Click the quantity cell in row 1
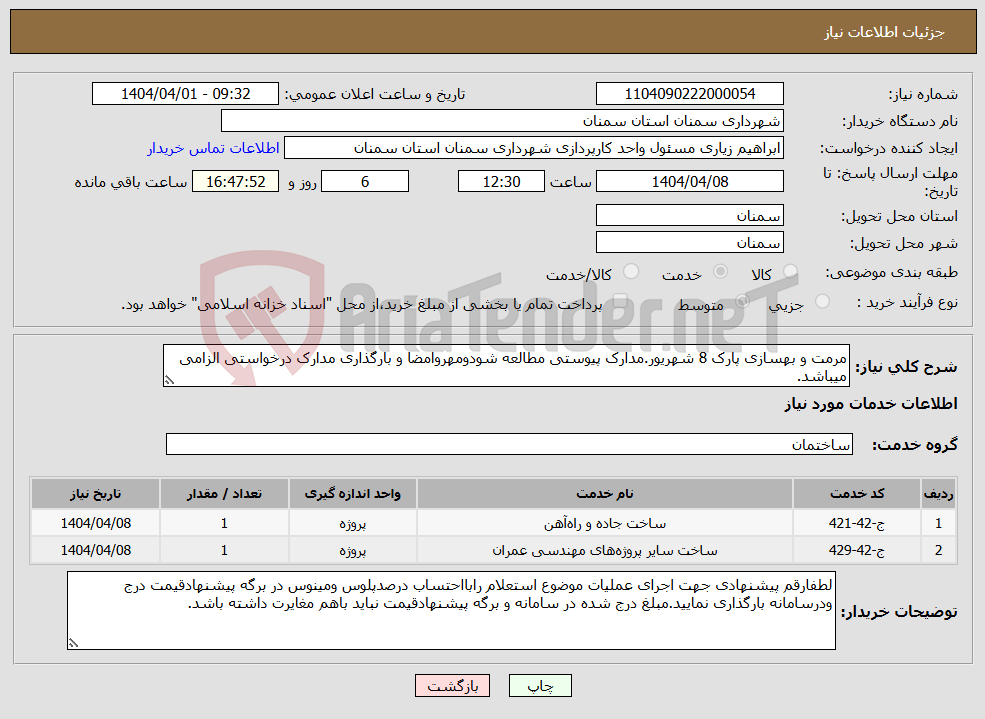The width and height of the screenshot is (985, 719). pos(224,523)
